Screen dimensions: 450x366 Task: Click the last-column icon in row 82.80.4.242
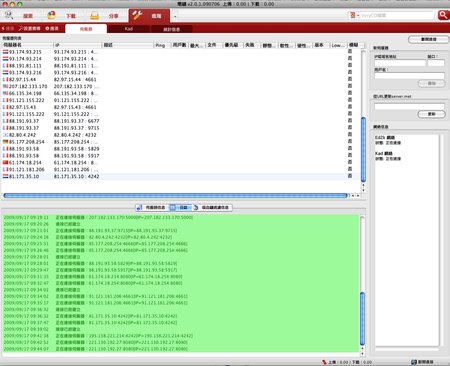[x=350, y=134]
